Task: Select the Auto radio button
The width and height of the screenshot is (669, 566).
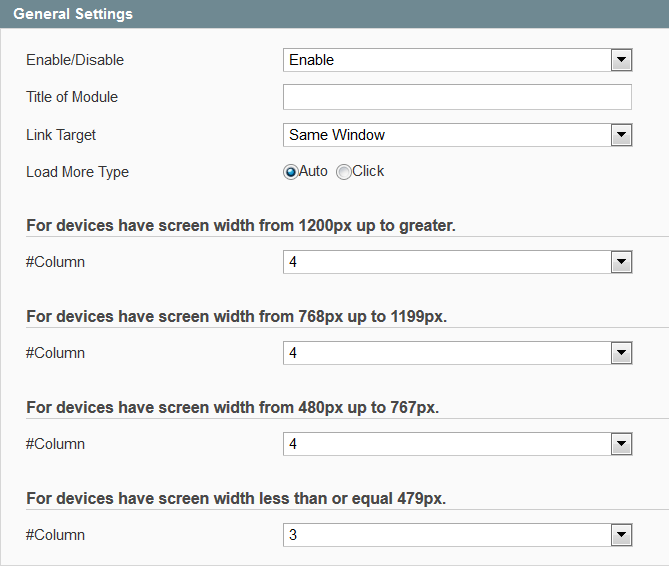Action: point(291,172)
